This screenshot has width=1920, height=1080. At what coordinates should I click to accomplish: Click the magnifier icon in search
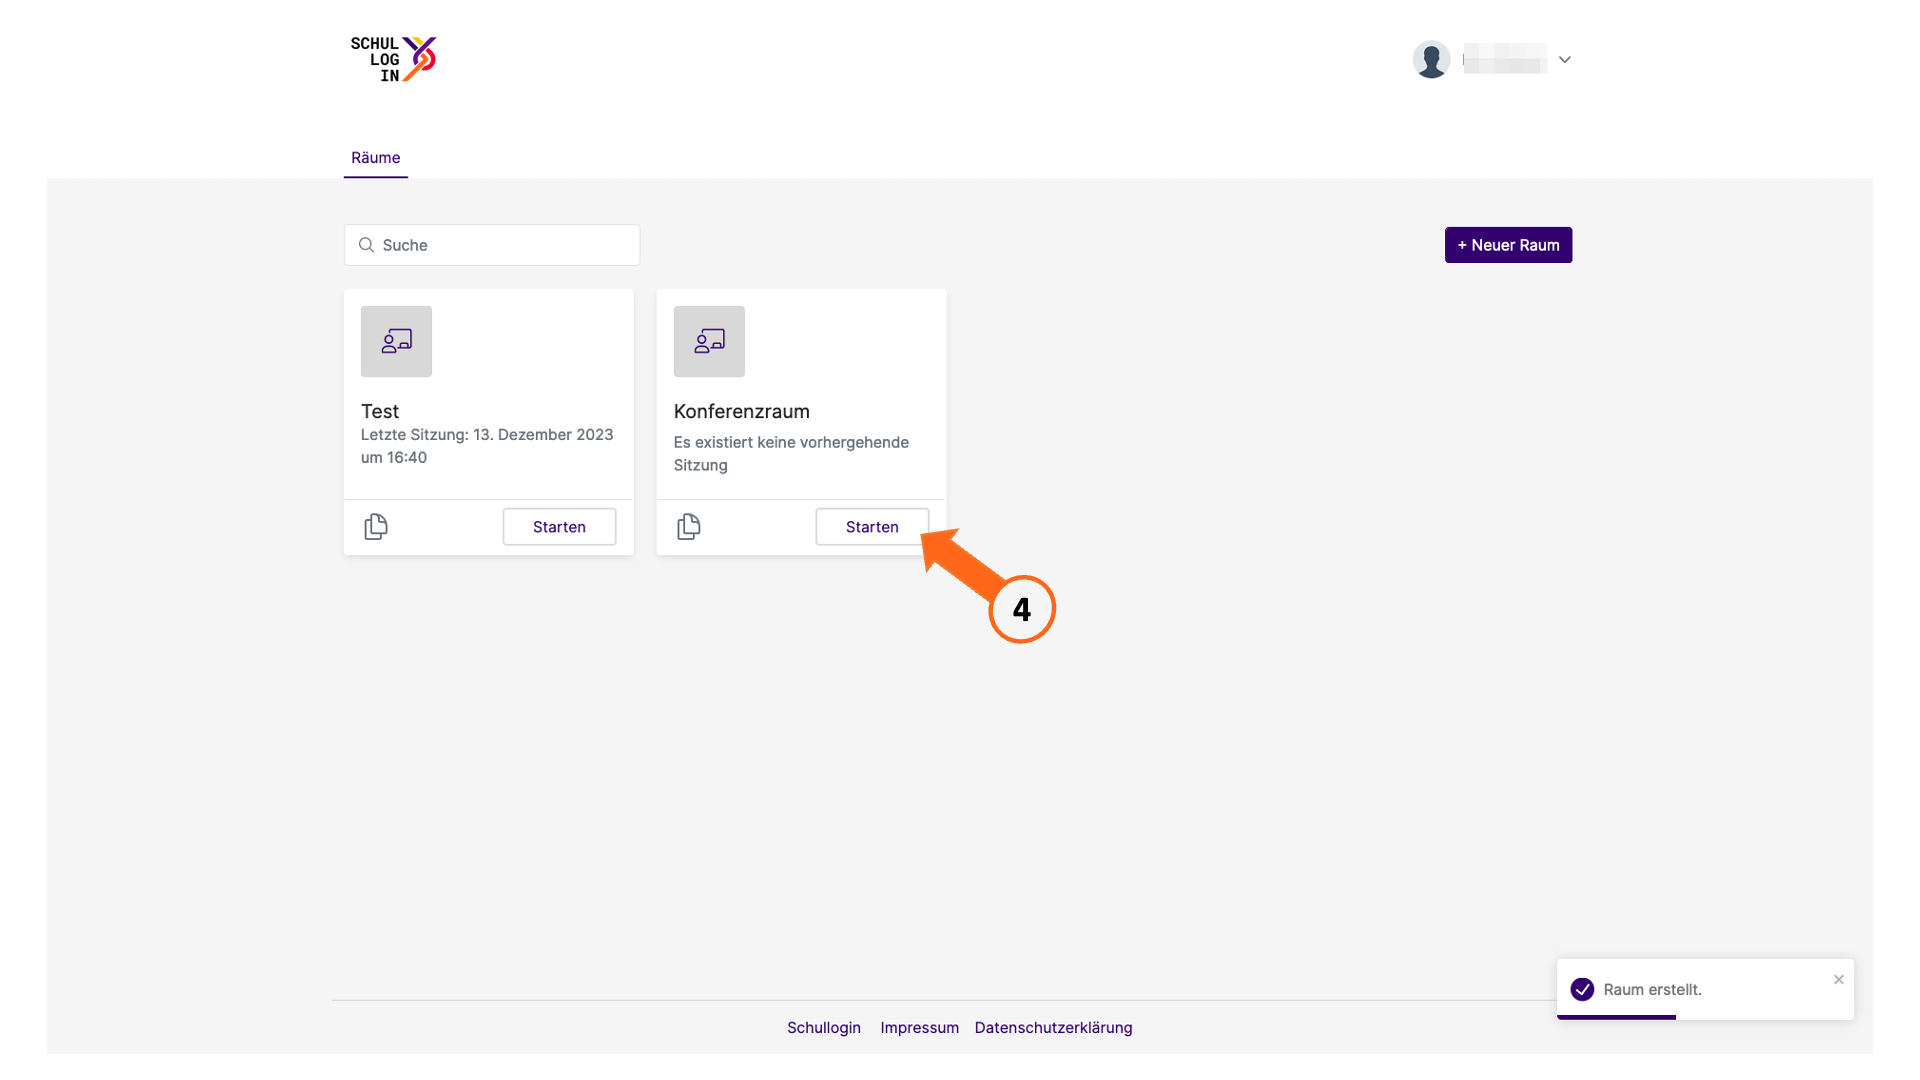click(x=366, y=245)
